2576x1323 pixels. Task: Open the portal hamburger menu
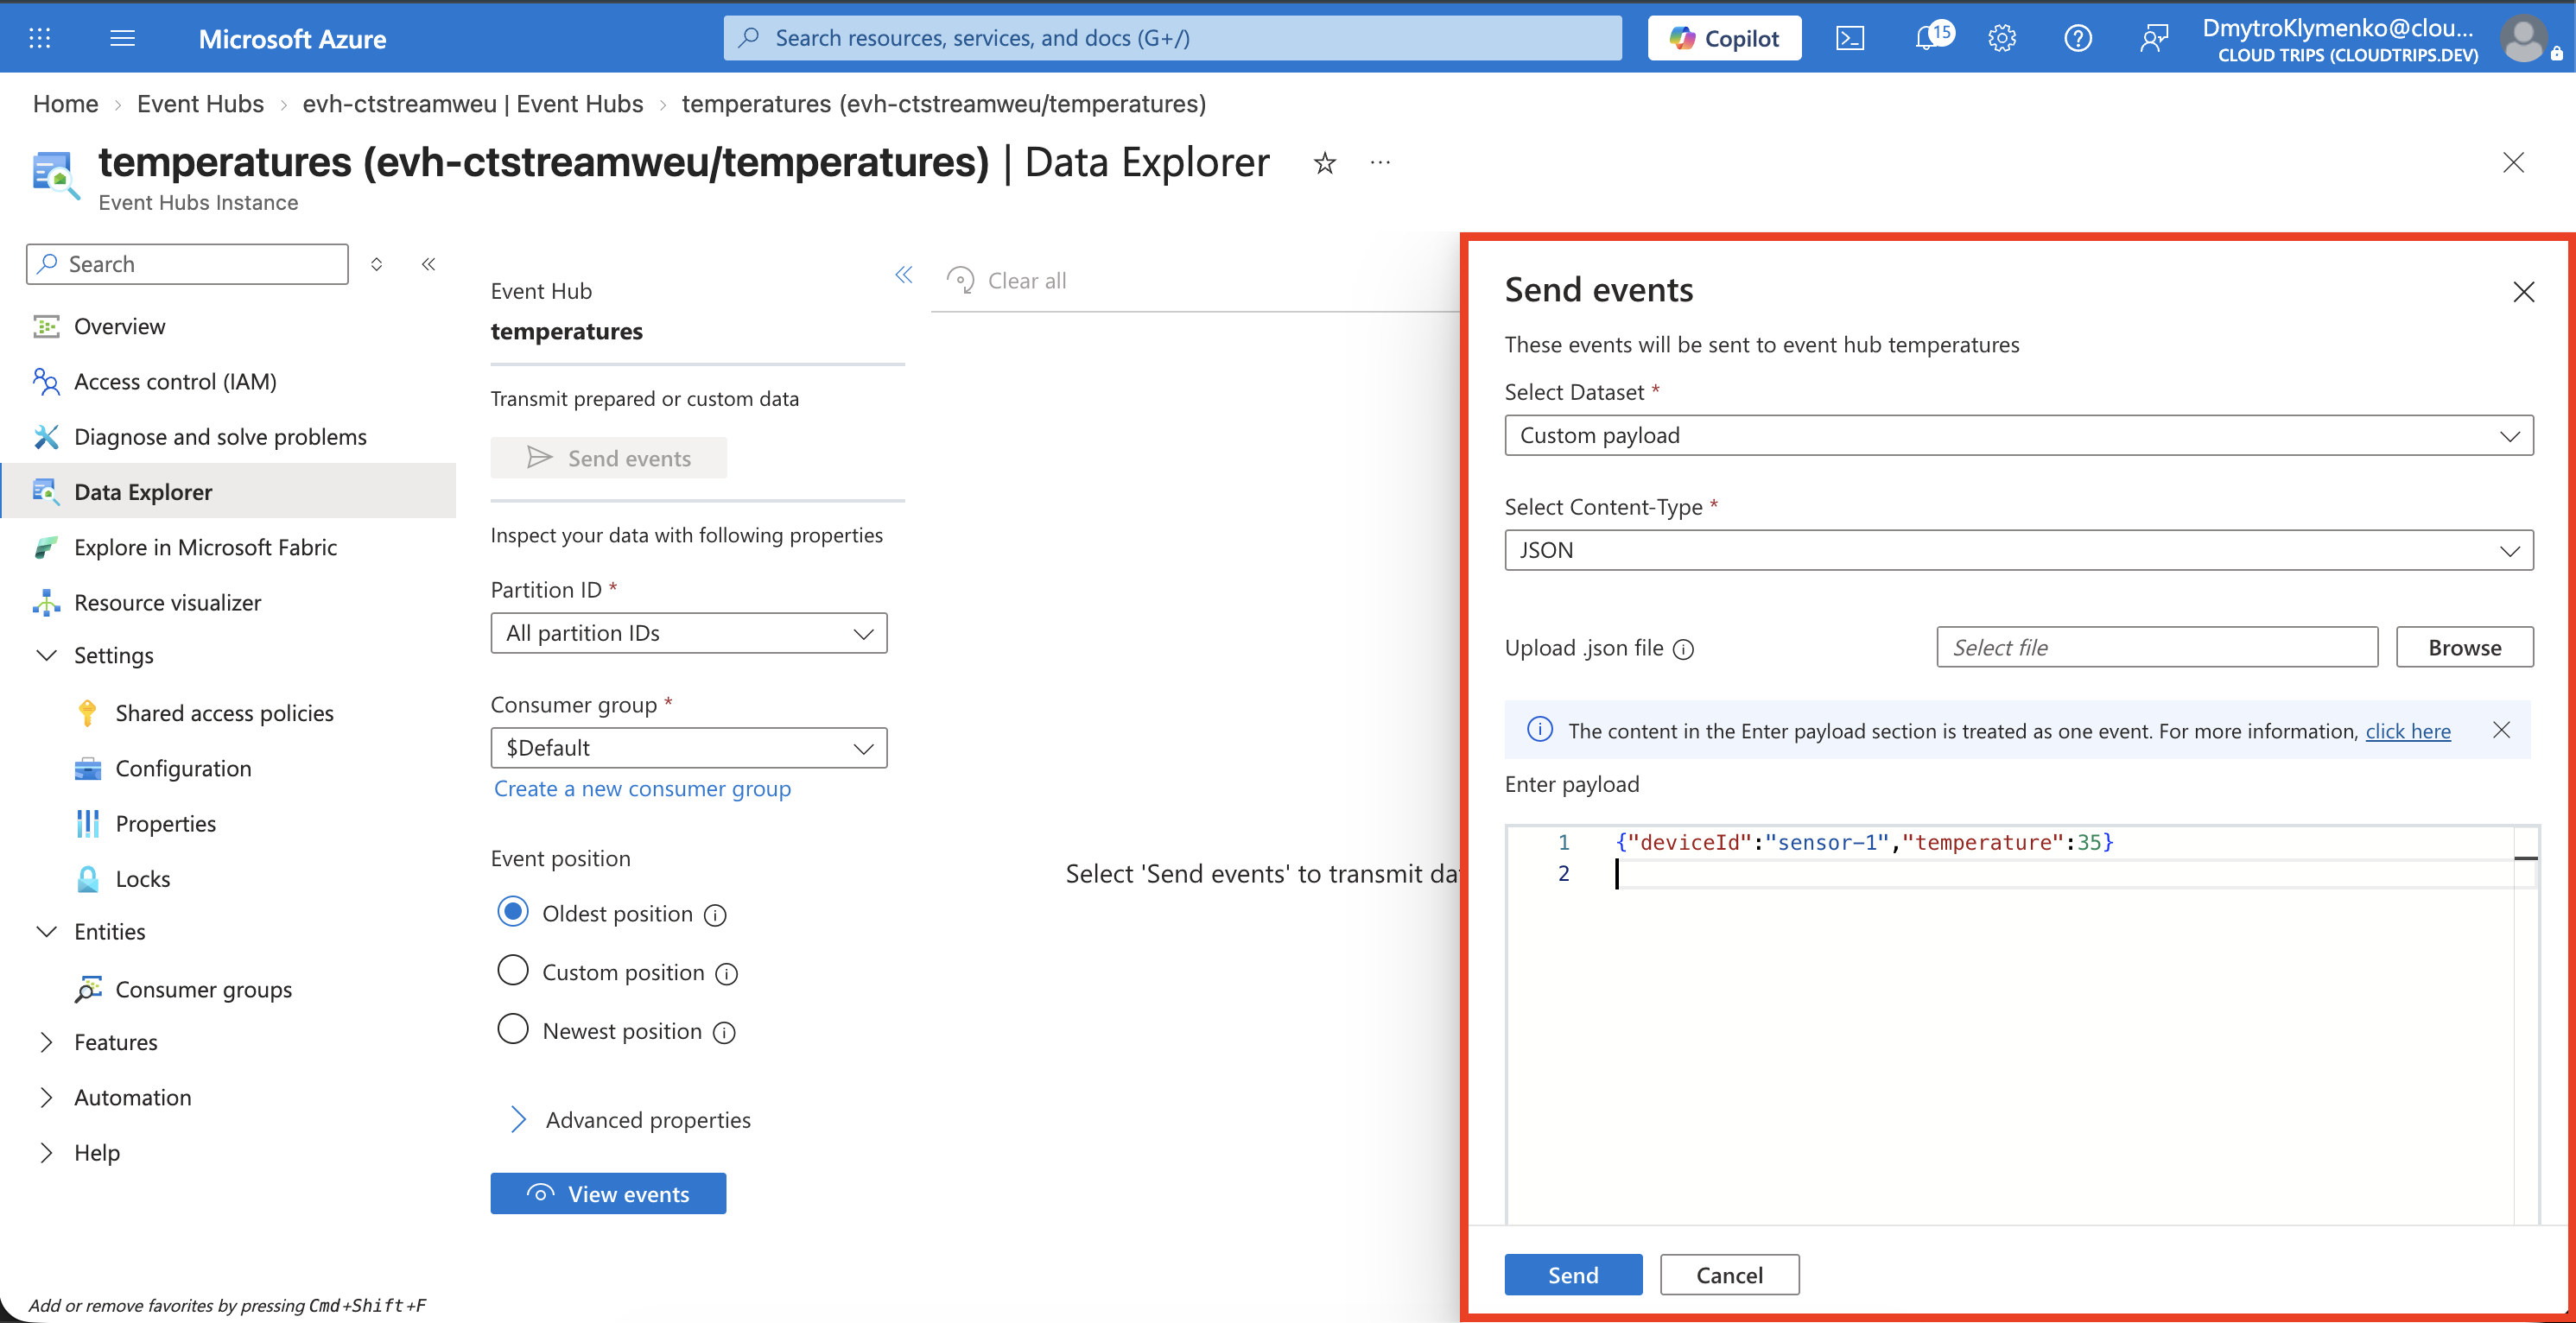122,38
